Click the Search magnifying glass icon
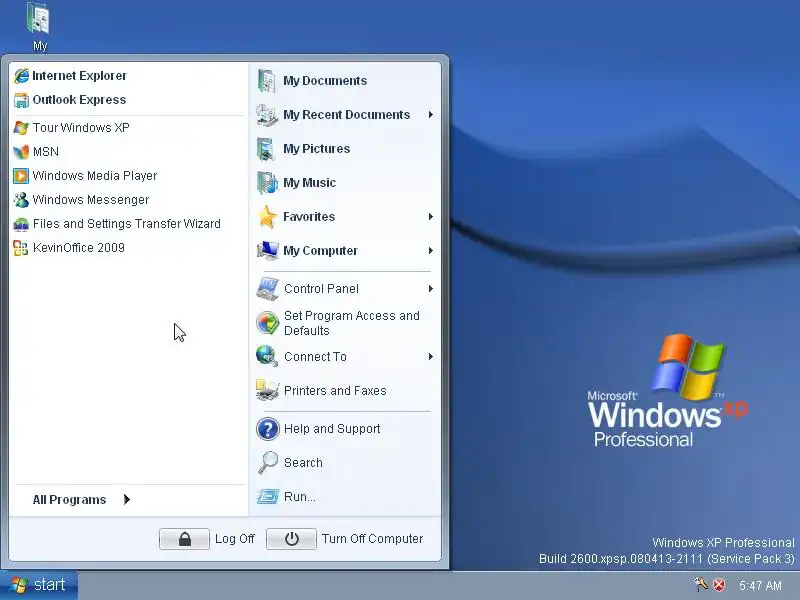Screen dimensions: 800x600 (267, 463)
